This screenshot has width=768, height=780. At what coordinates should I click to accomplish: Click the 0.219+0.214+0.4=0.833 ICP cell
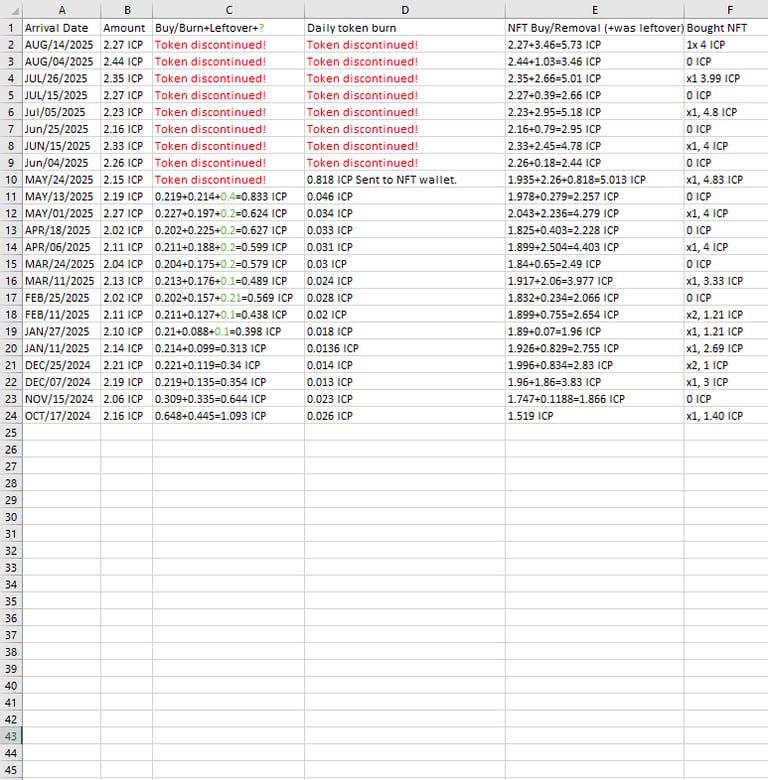pyautogui.click(x=229, y=196)
